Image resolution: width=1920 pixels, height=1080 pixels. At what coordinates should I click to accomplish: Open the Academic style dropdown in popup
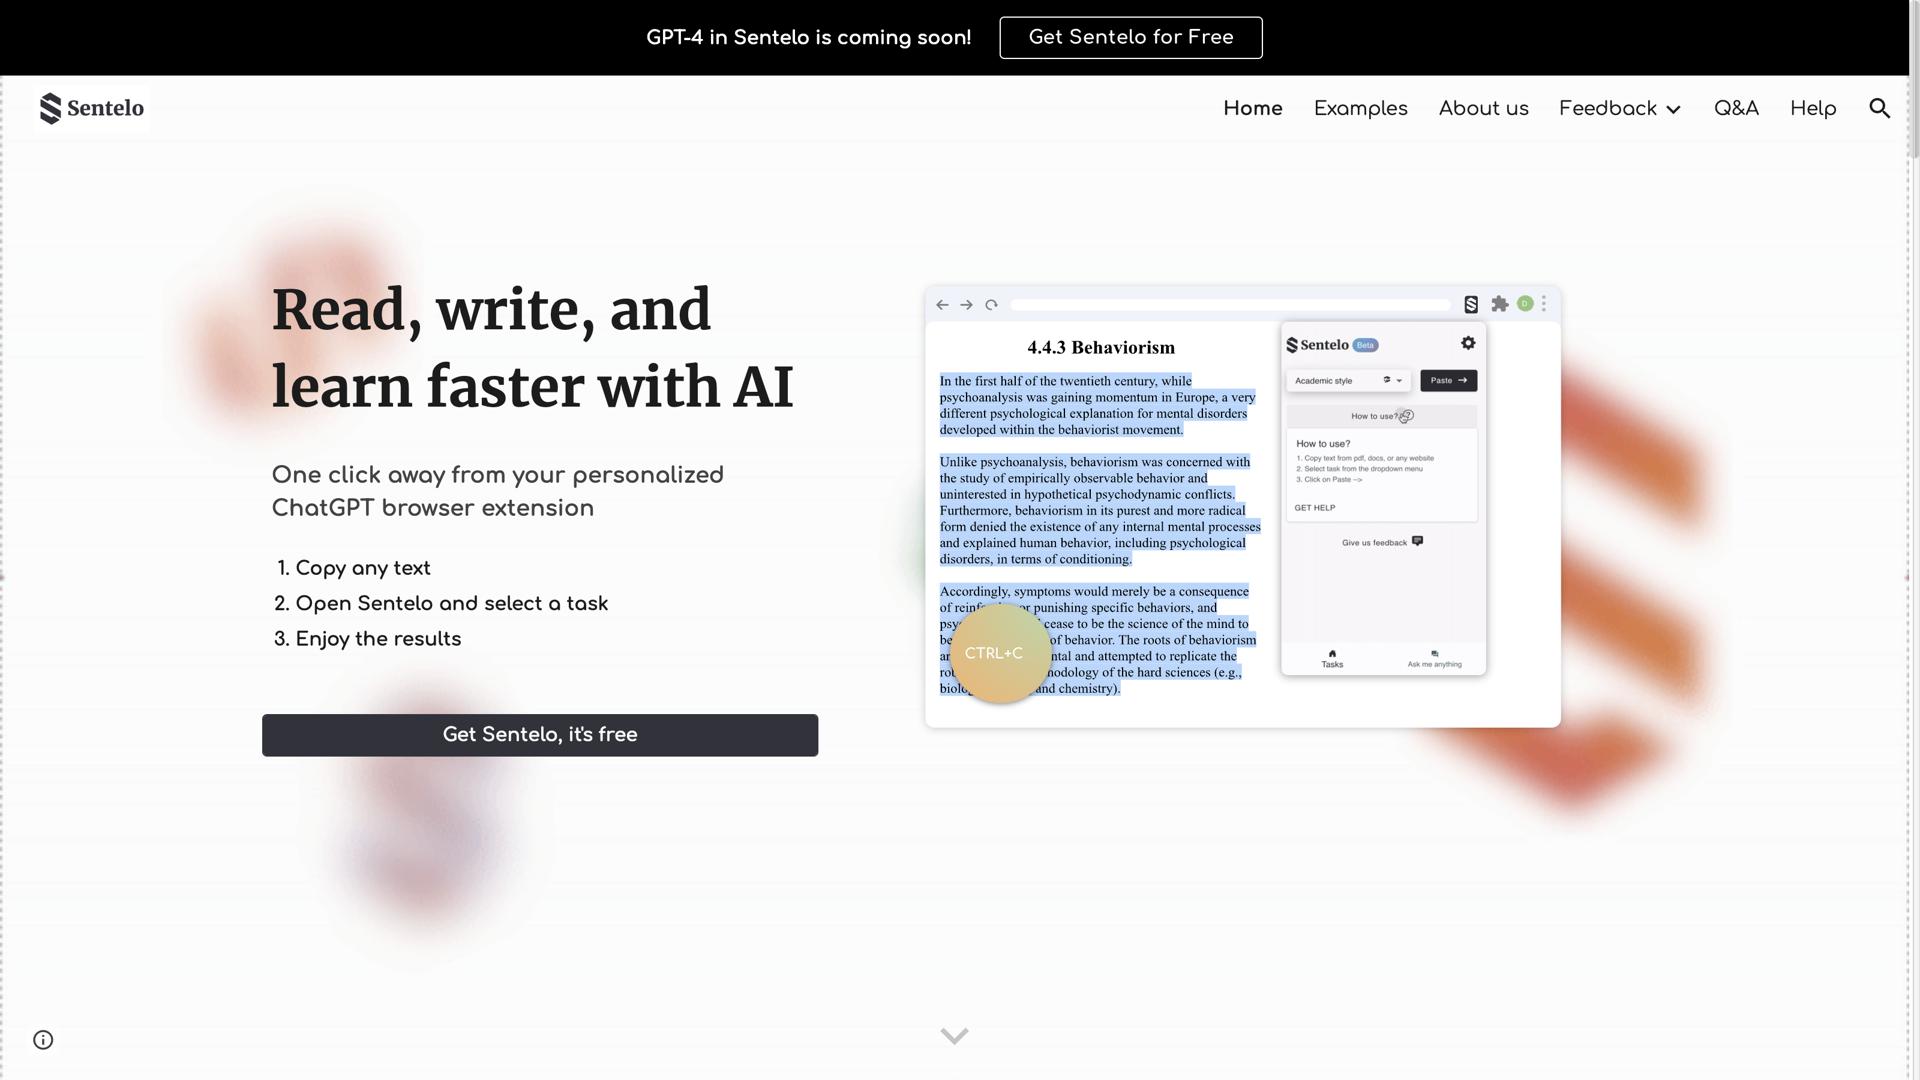tap(1347, 381)
